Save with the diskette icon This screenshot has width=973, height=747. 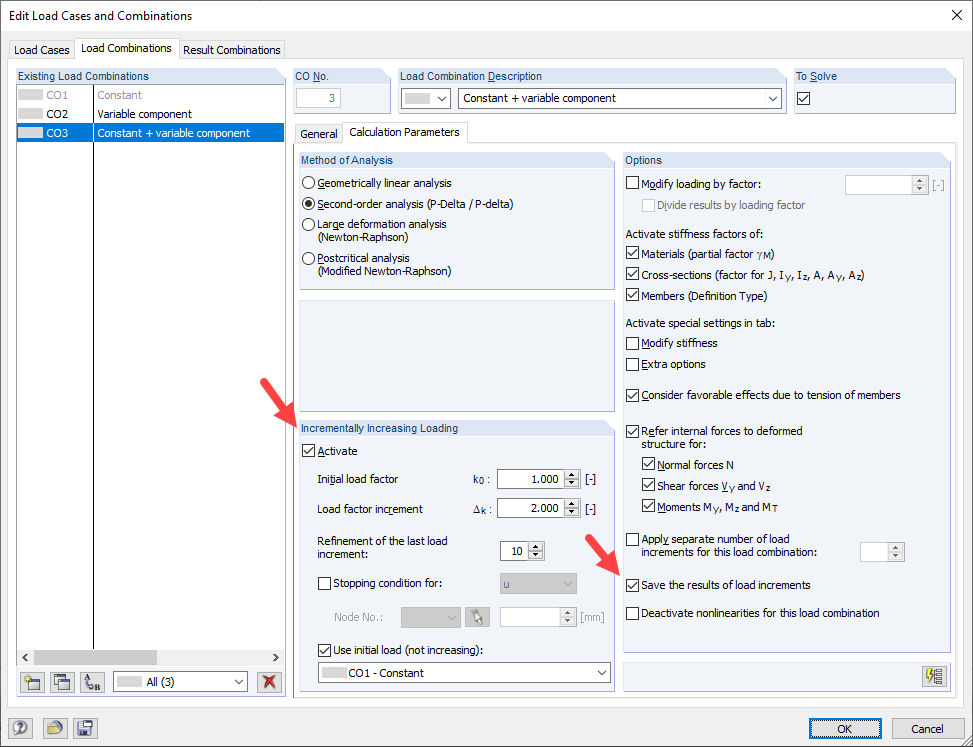(x=85, y=728)
